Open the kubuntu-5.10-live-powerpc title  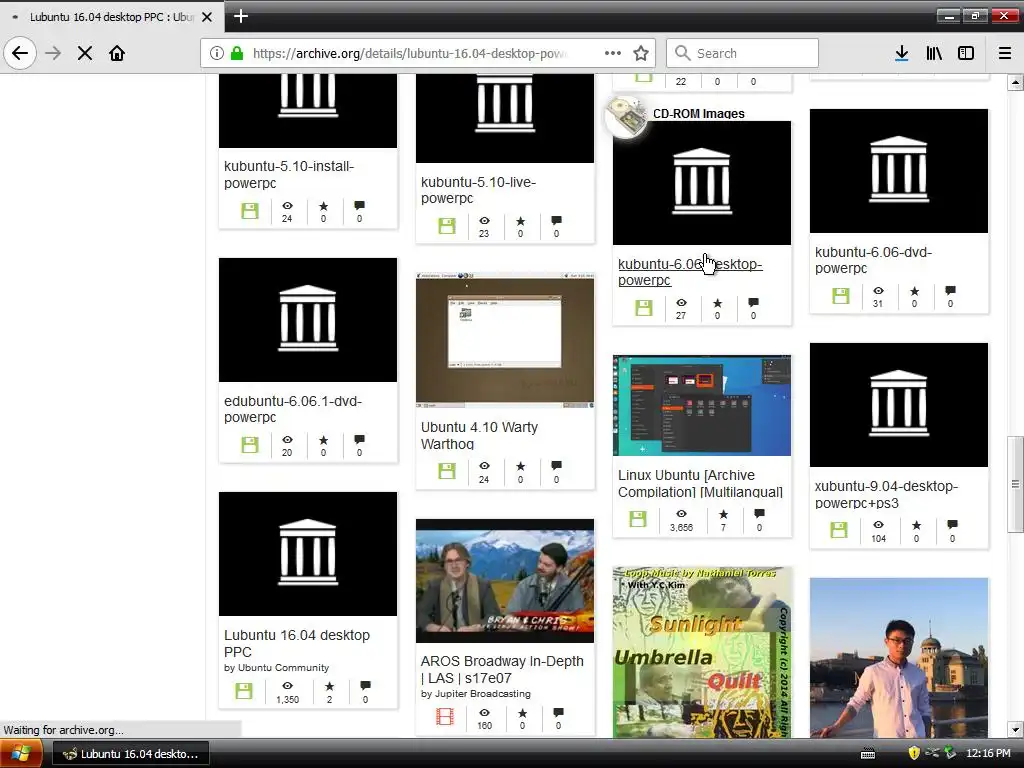[479, 190]
